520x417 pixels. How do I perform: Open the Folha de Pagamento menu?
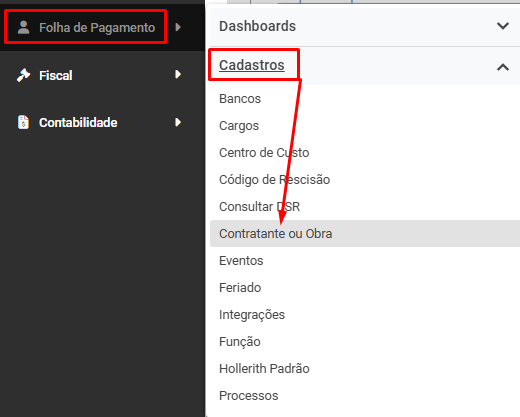click(97, 28)
